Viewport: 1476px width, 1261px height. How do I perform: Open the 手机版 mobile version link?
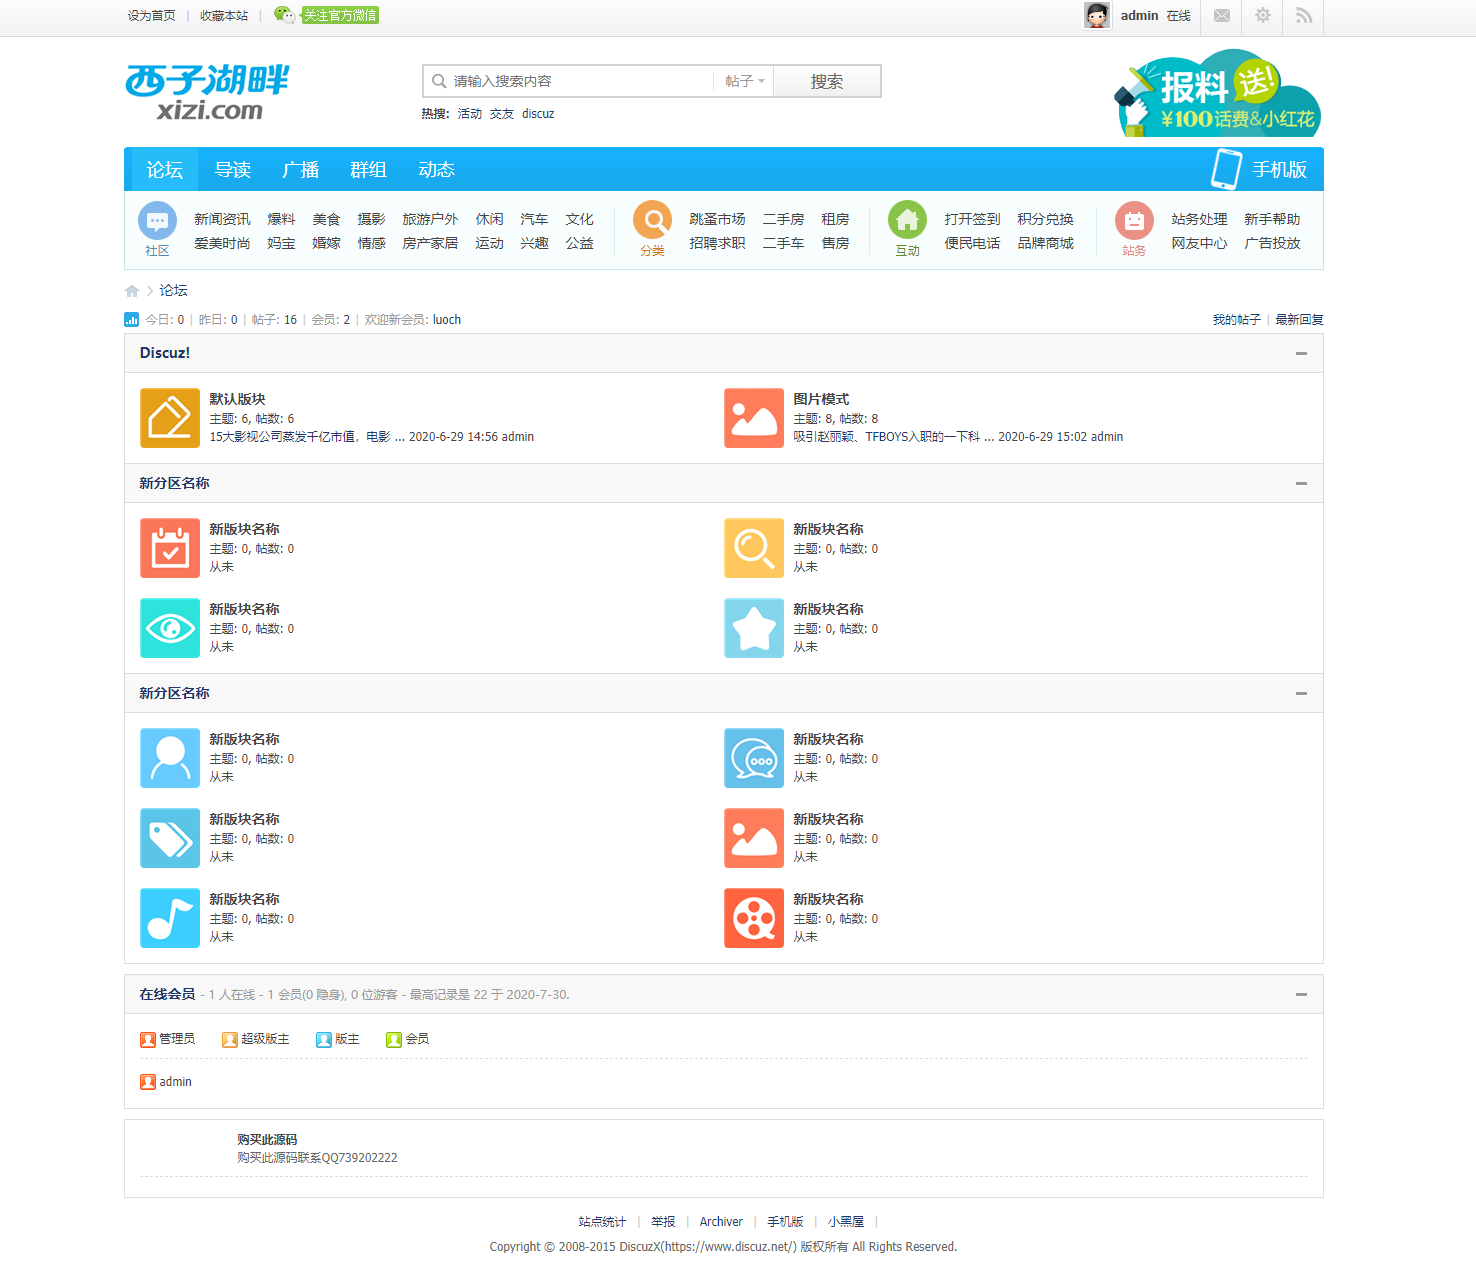click(x=1260, y=170)
